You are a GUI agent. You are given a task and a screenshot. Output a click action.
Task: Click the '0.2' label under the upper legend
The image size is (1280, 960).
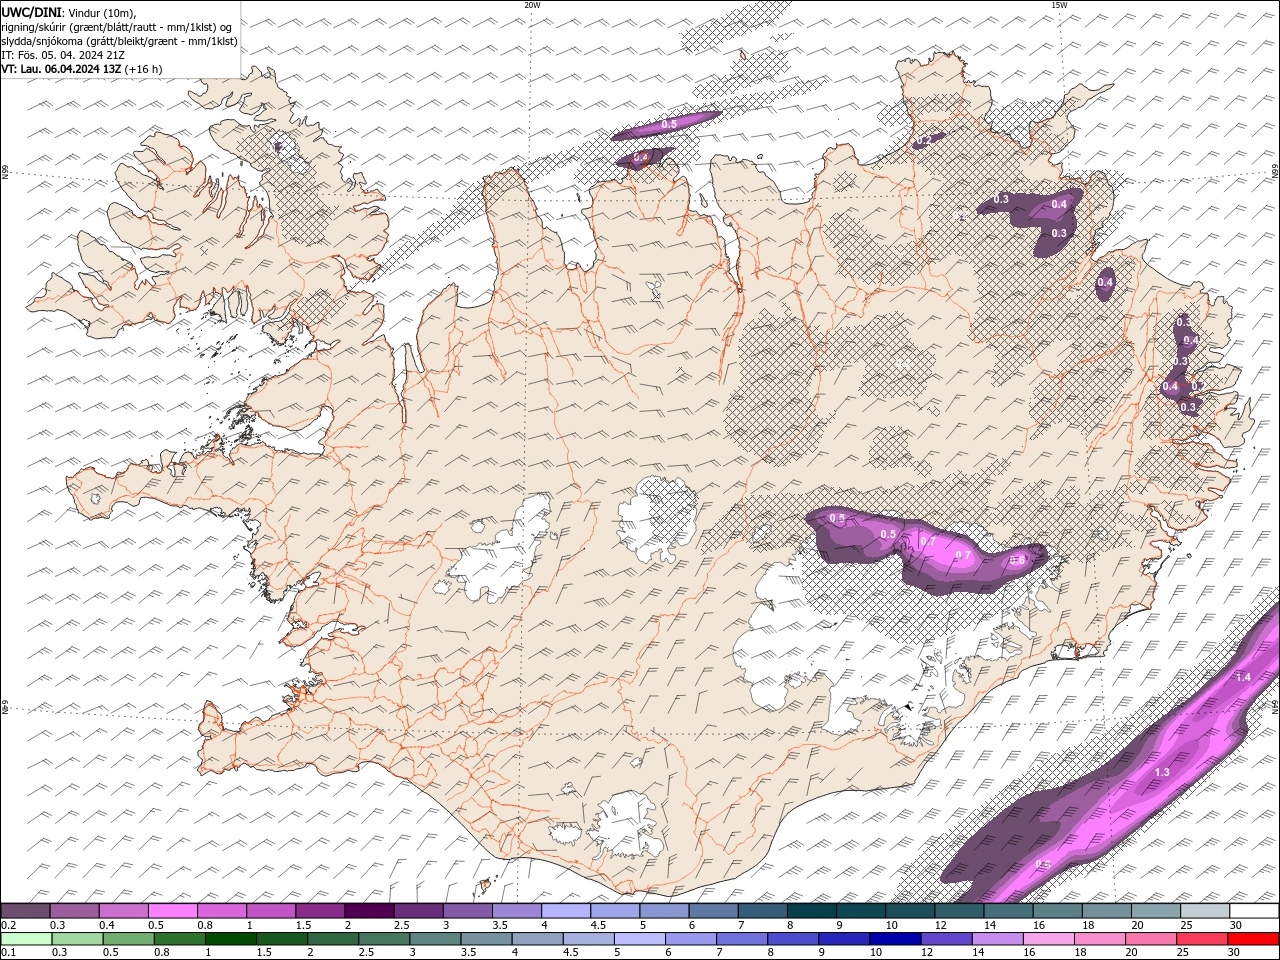point(8,925)
